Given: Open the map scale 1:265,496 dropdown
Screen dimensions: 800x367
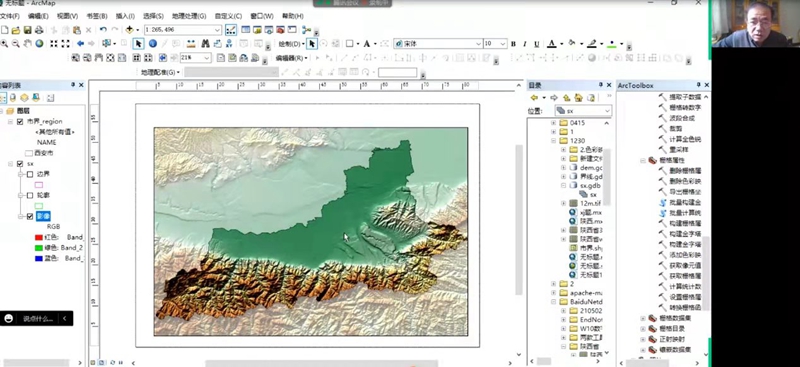Looking at the screenshot, I should pyautogui.click(x=217, y=30).
